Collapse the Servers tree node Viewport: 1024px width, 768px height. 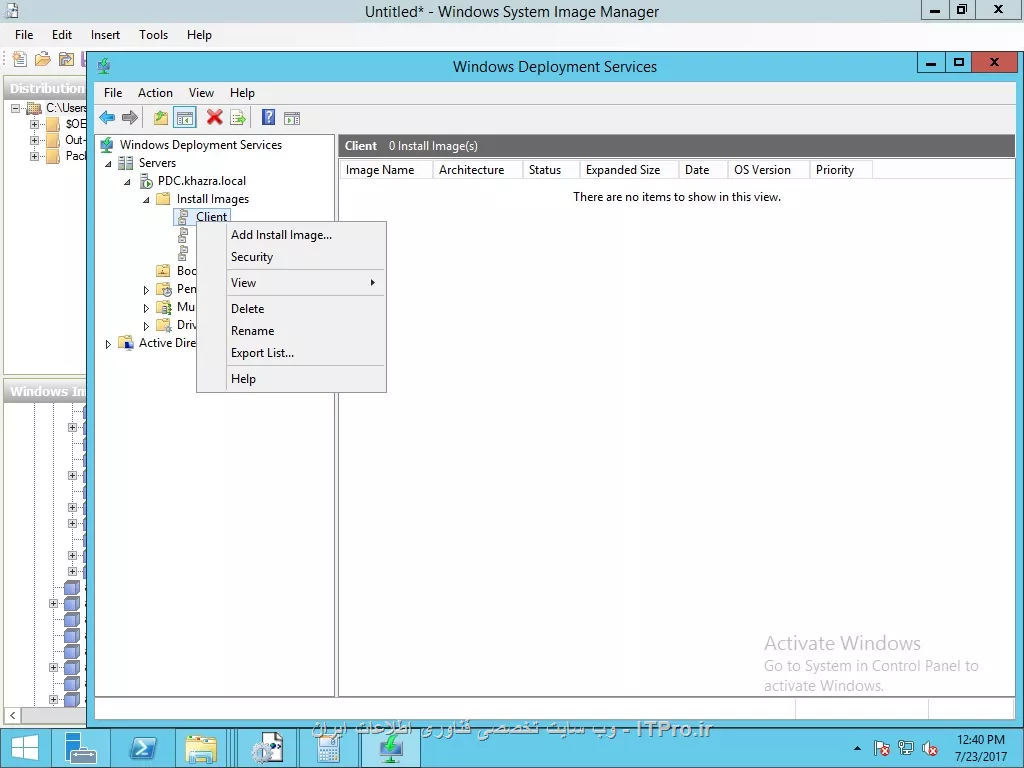click(x=108, y=164)
